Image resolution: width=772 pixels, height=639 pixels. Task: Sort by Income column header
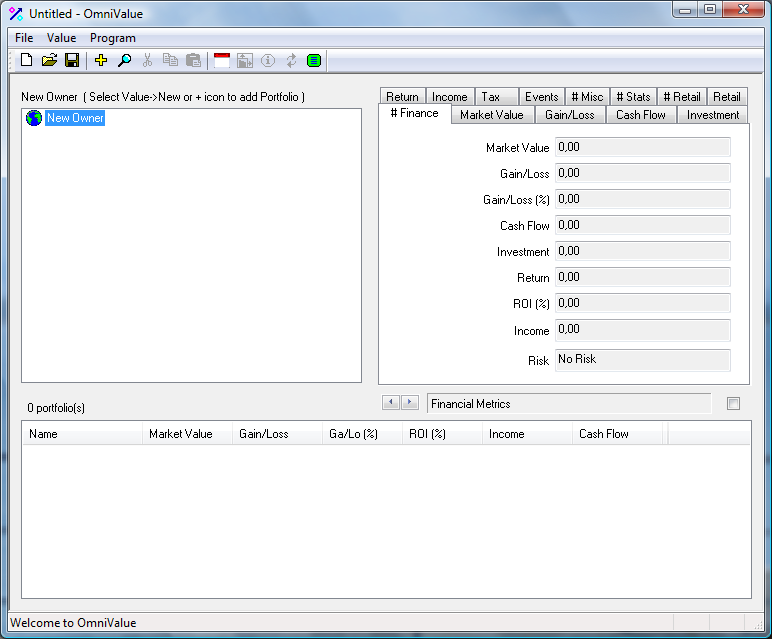point(527,434)
